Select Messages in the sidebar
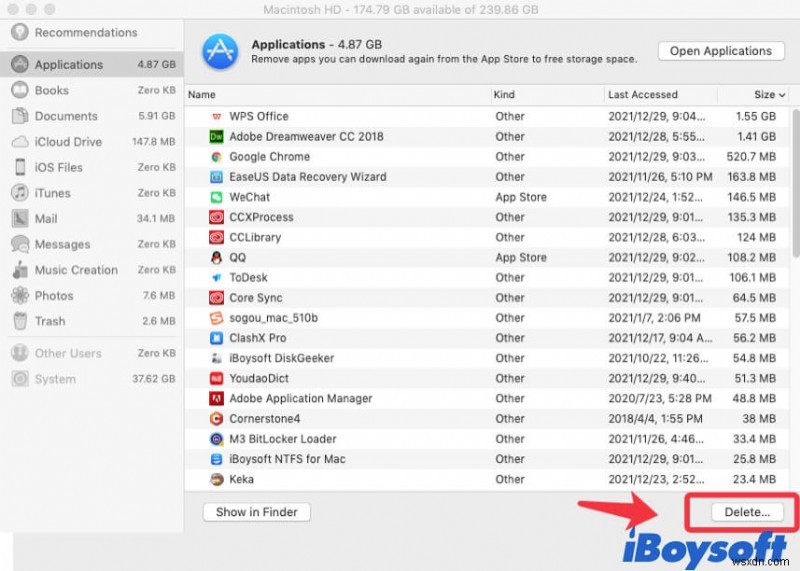 tap(92, 244)
